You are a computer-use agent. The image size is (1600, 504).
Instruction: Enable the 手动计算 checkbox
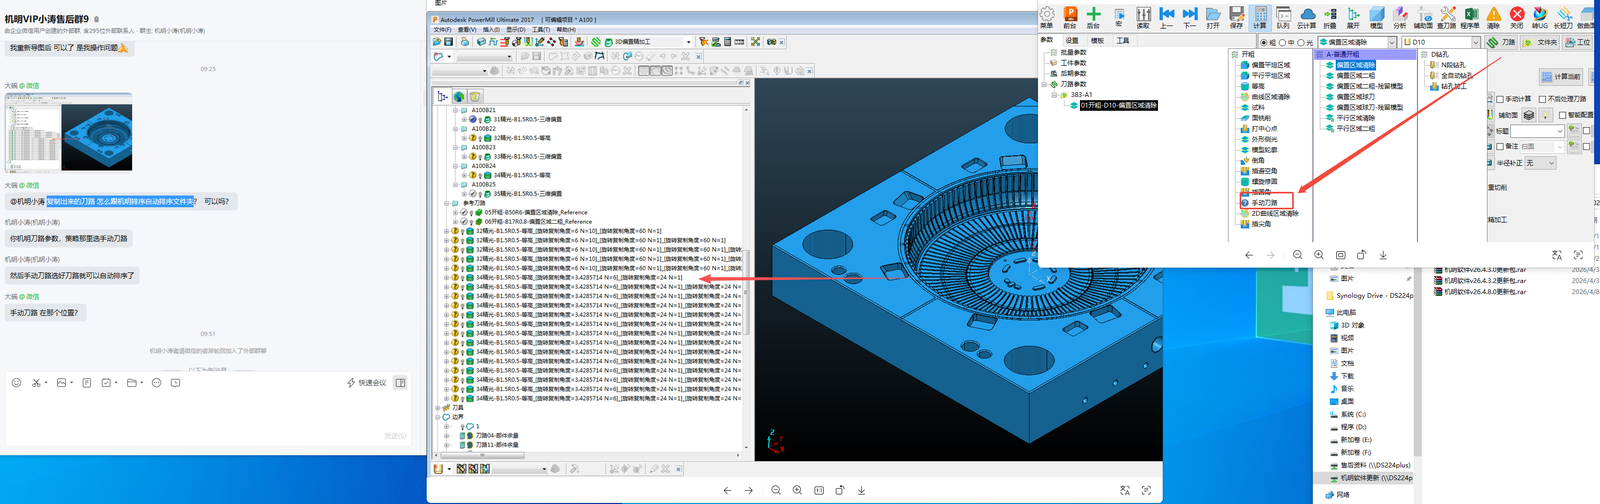(1500, 99)
